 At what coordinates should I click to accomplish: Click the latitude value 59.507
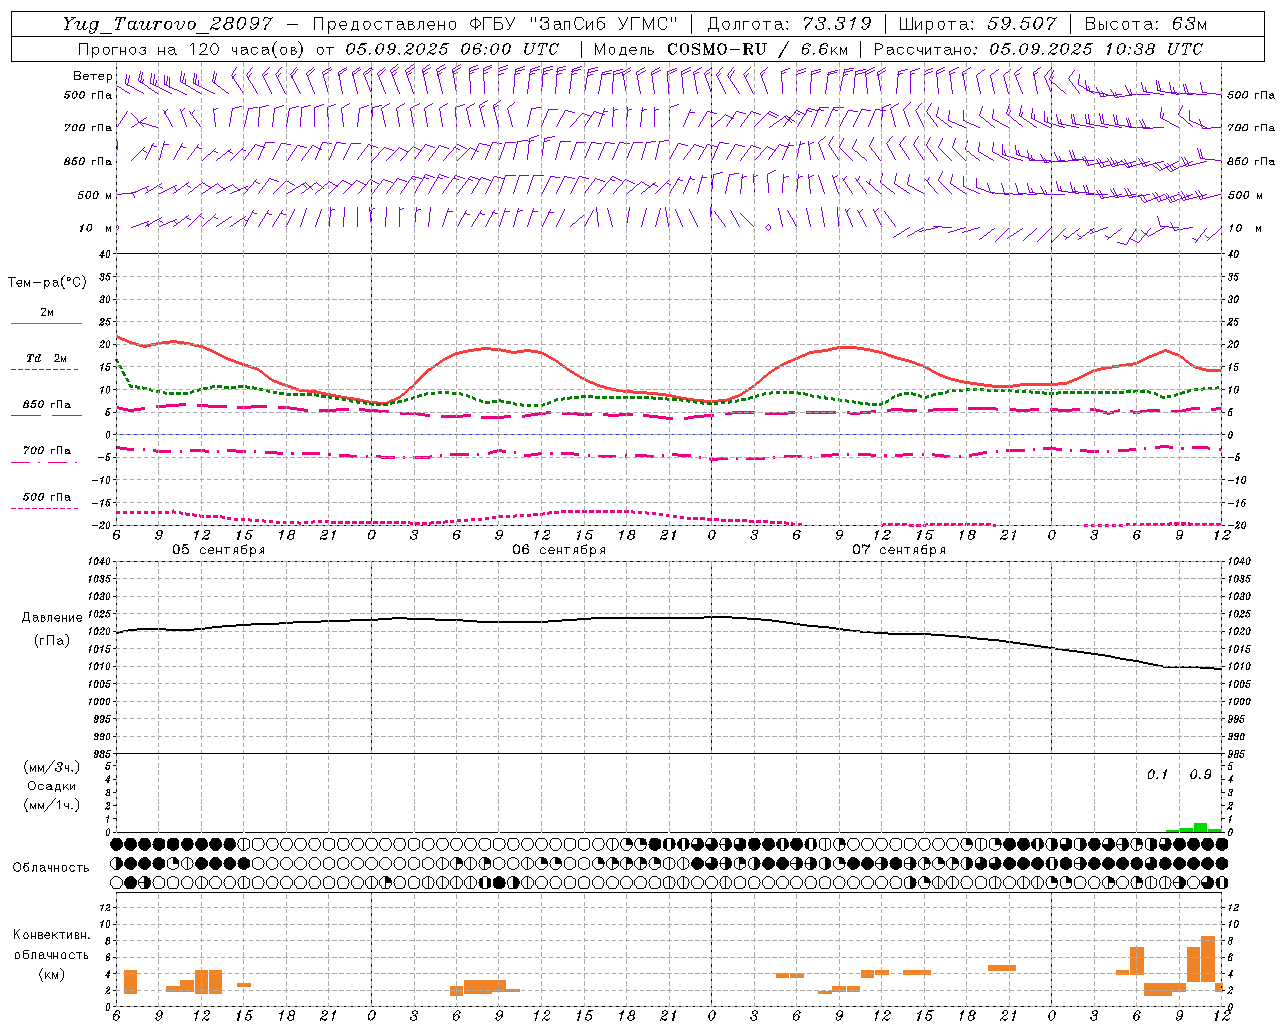point(1022,24)
